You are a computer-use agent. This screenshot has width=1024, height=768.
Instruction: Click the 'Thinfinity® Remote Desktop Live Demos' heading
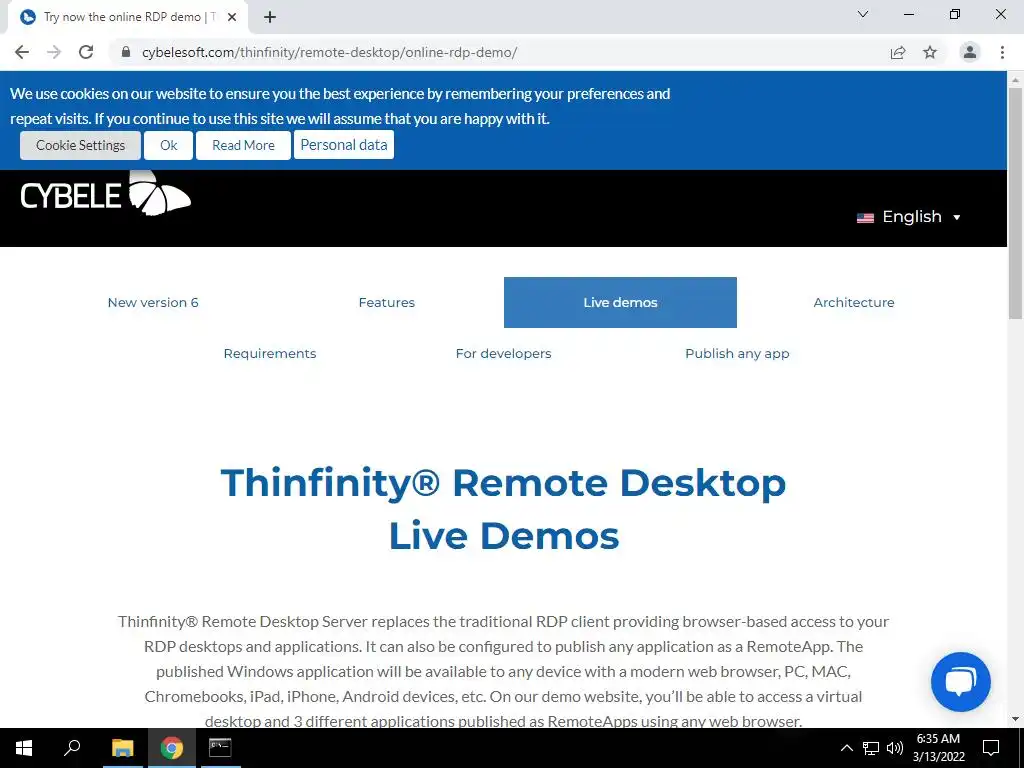[504, 509]
